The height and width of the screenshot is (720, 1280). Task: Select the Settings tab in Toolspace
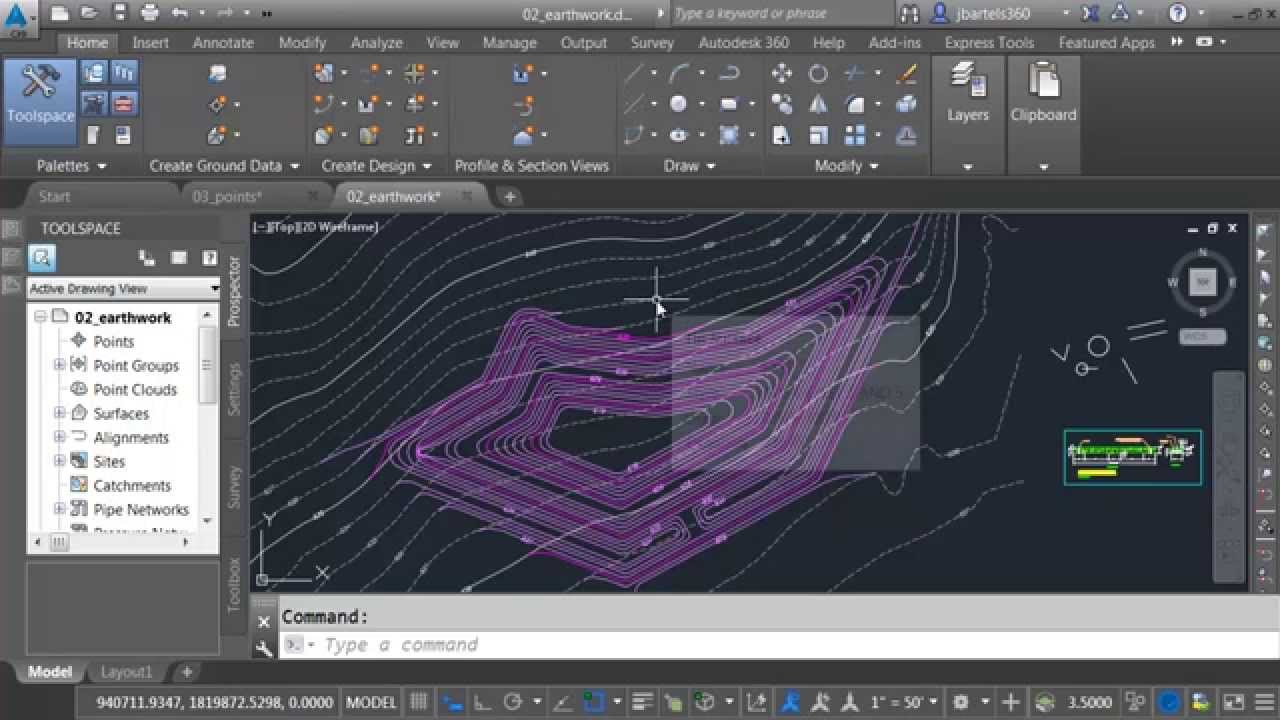(234, 388)
